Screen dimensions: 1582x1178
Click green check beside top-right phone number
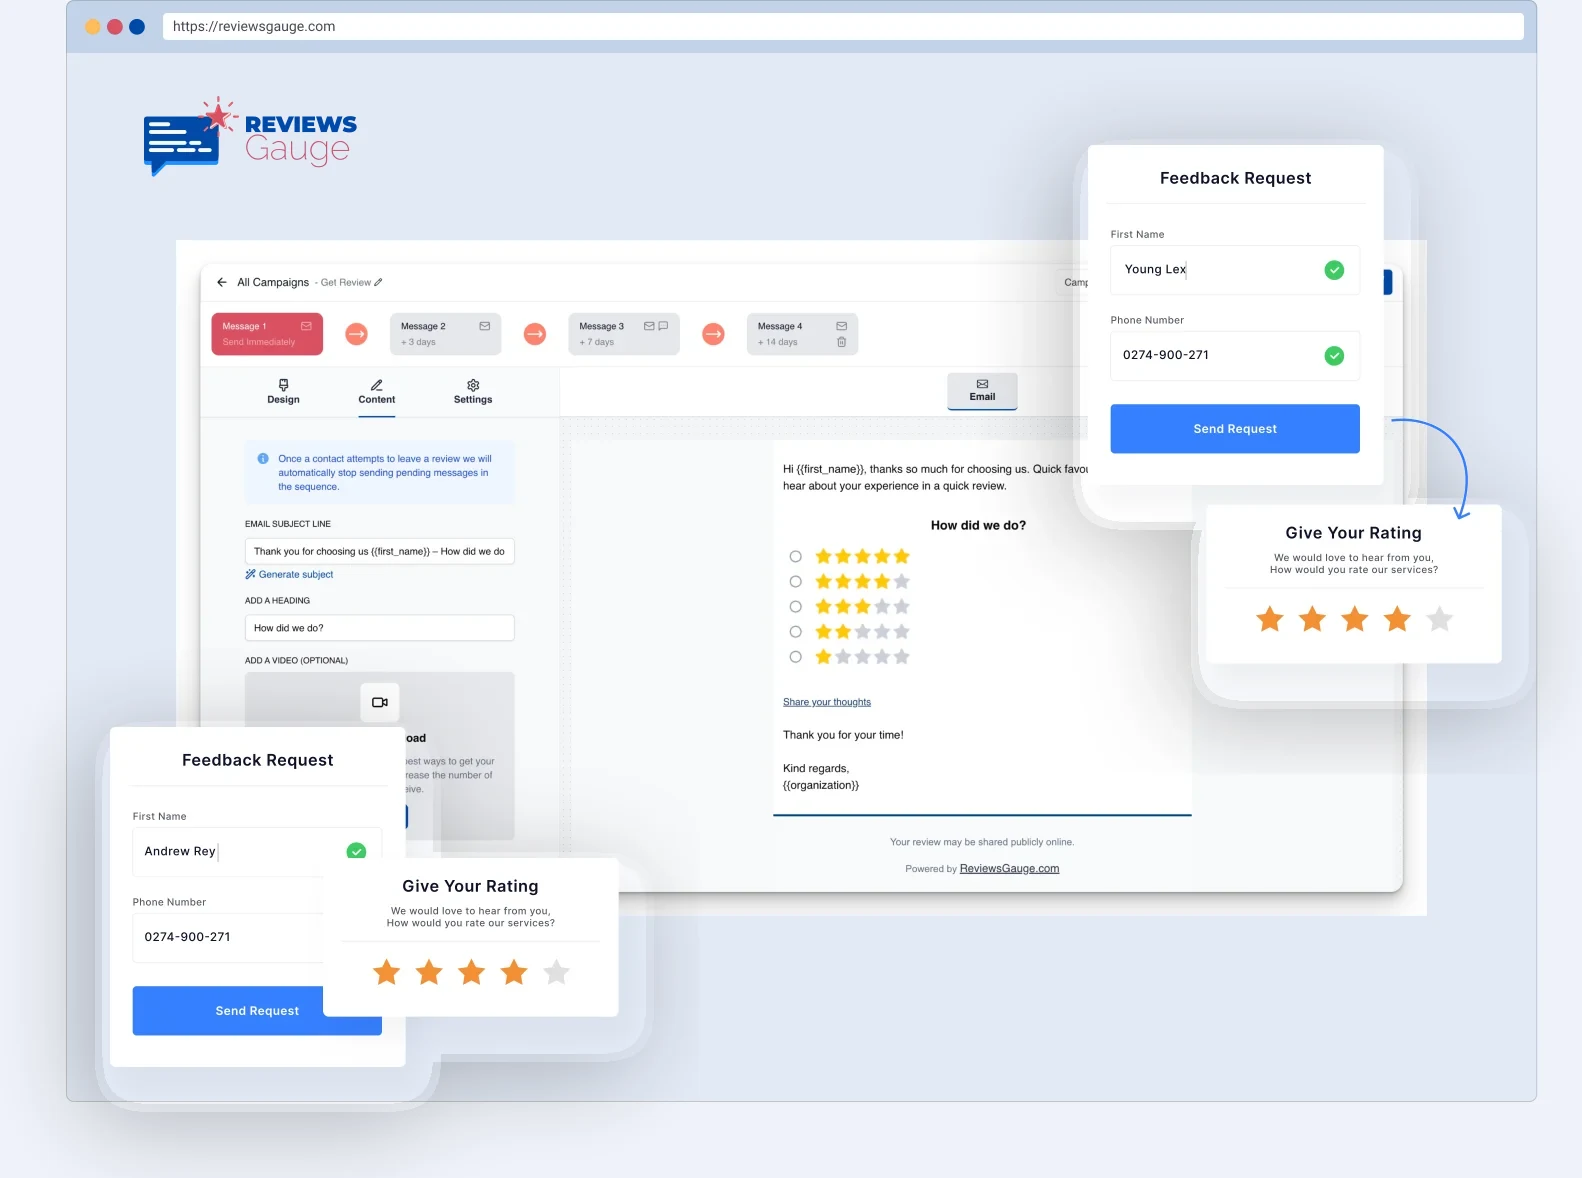[x=1334, y=356]
